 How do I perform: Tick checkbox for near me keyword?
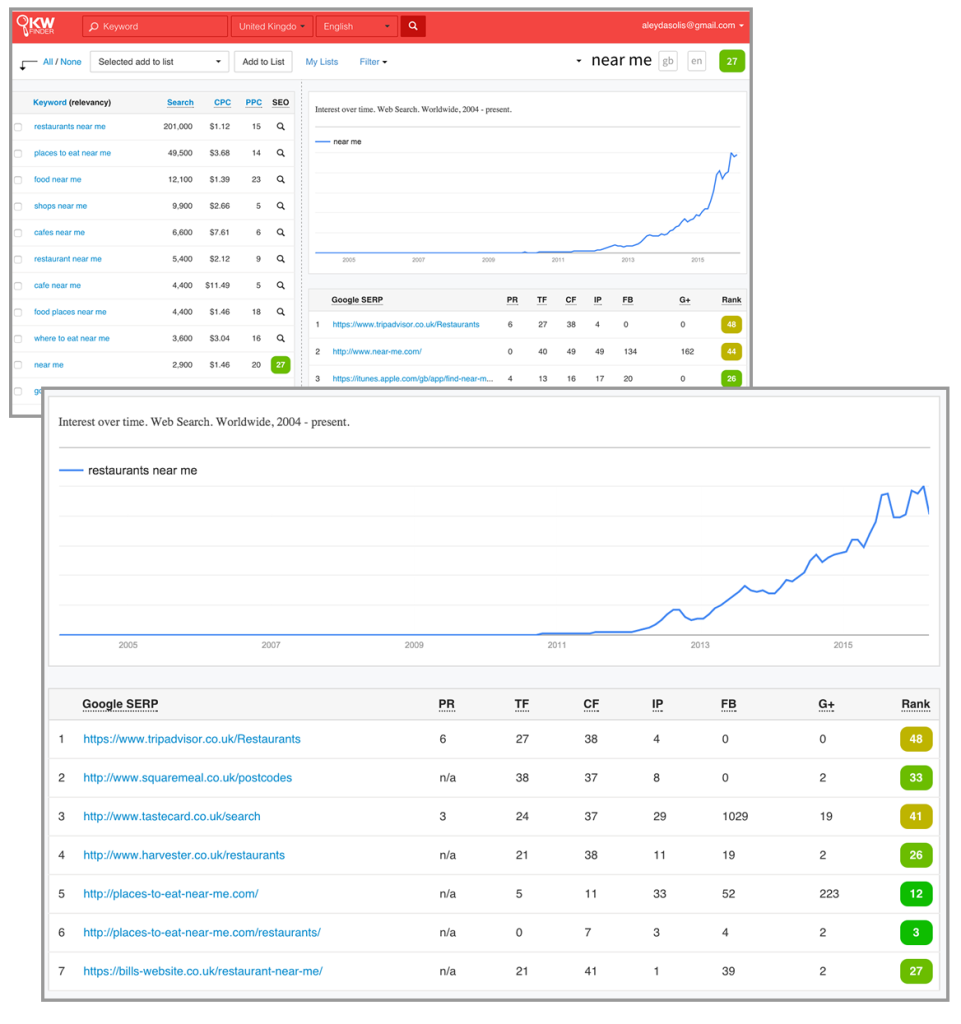click(19, 366)
